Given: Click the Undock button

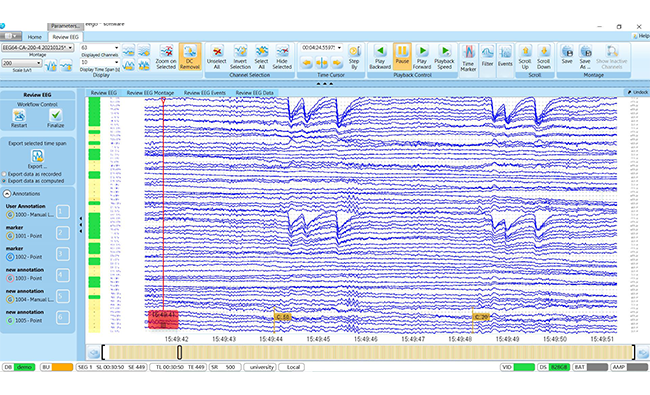Looking at the screenshot, I should [x=638, y=92].
